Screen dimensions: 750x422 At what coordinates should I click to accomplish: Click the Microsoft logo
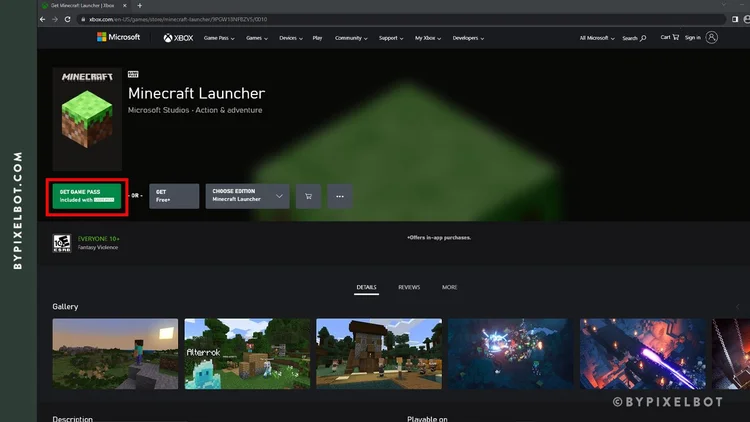coord(118,37)
